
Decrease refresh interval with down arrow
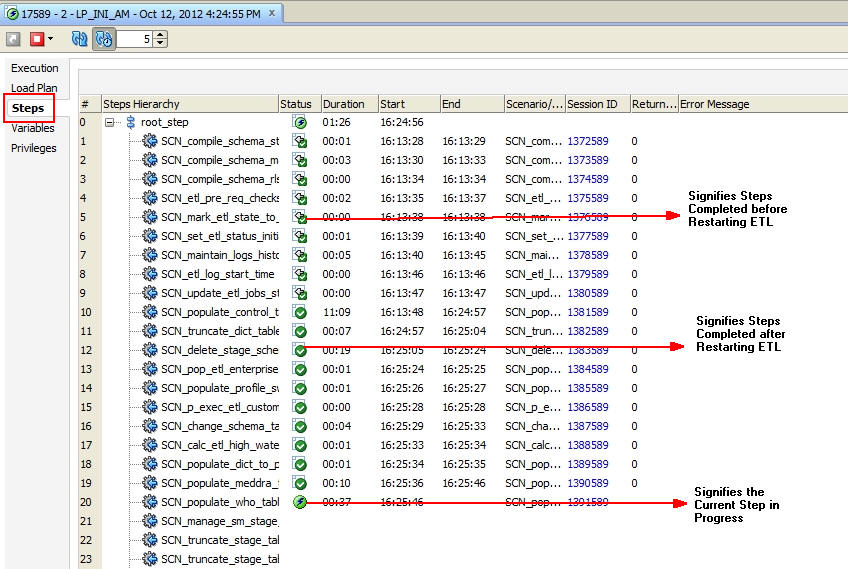(161, 43)
